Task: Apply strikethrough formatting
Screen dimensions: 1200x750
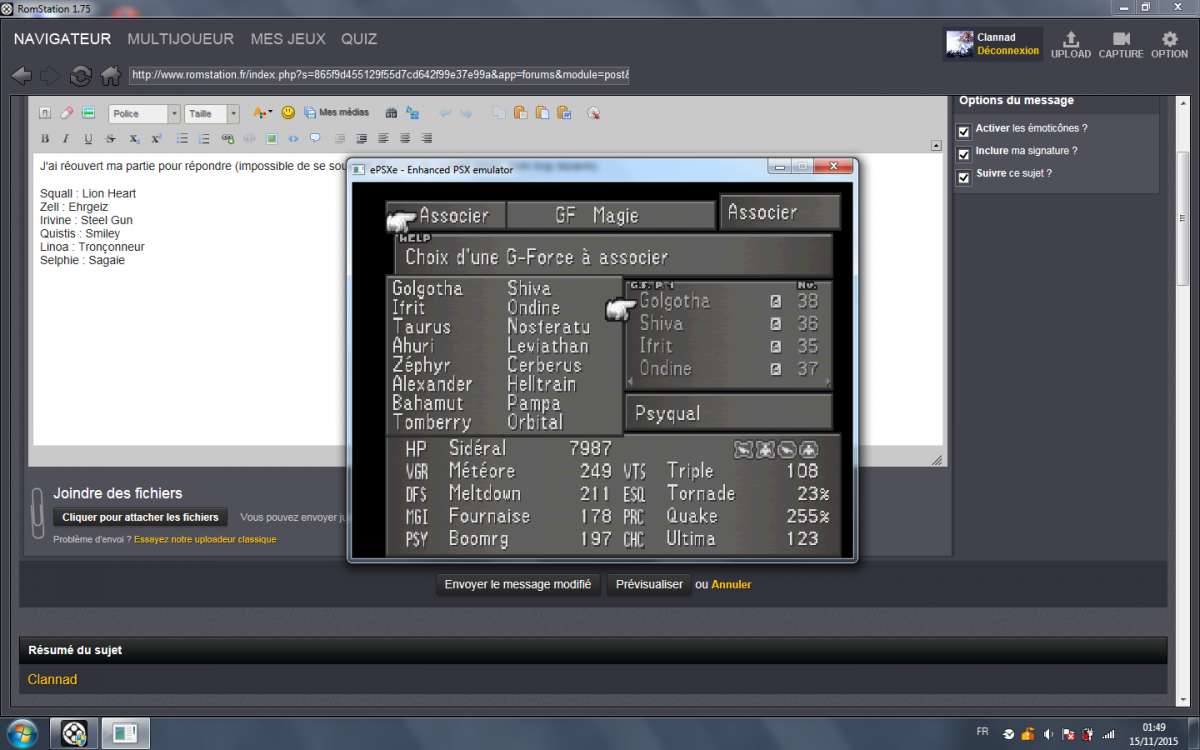Action: coord(110,138)
